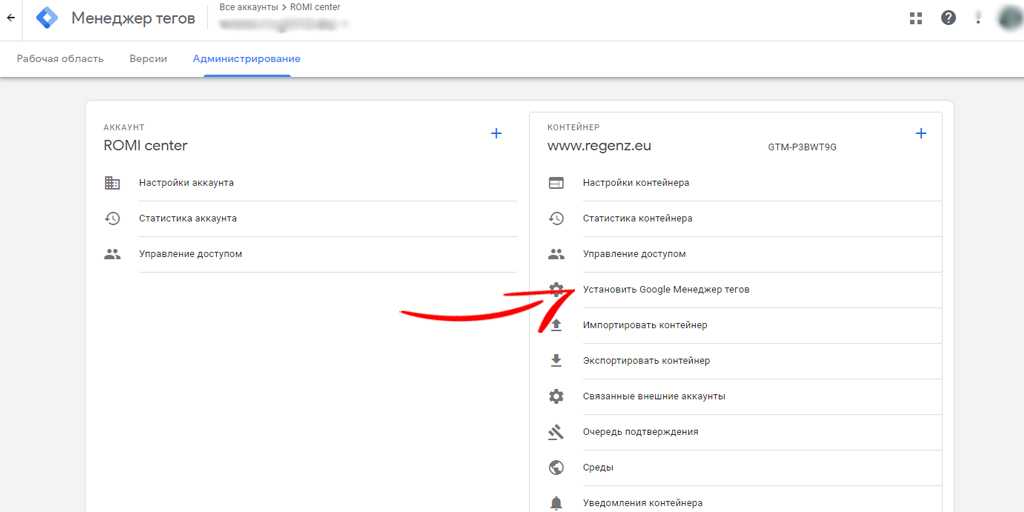Open Статистика аккаунта
The width and height of the screenshot is (1024, 512).
pos(187,218)
